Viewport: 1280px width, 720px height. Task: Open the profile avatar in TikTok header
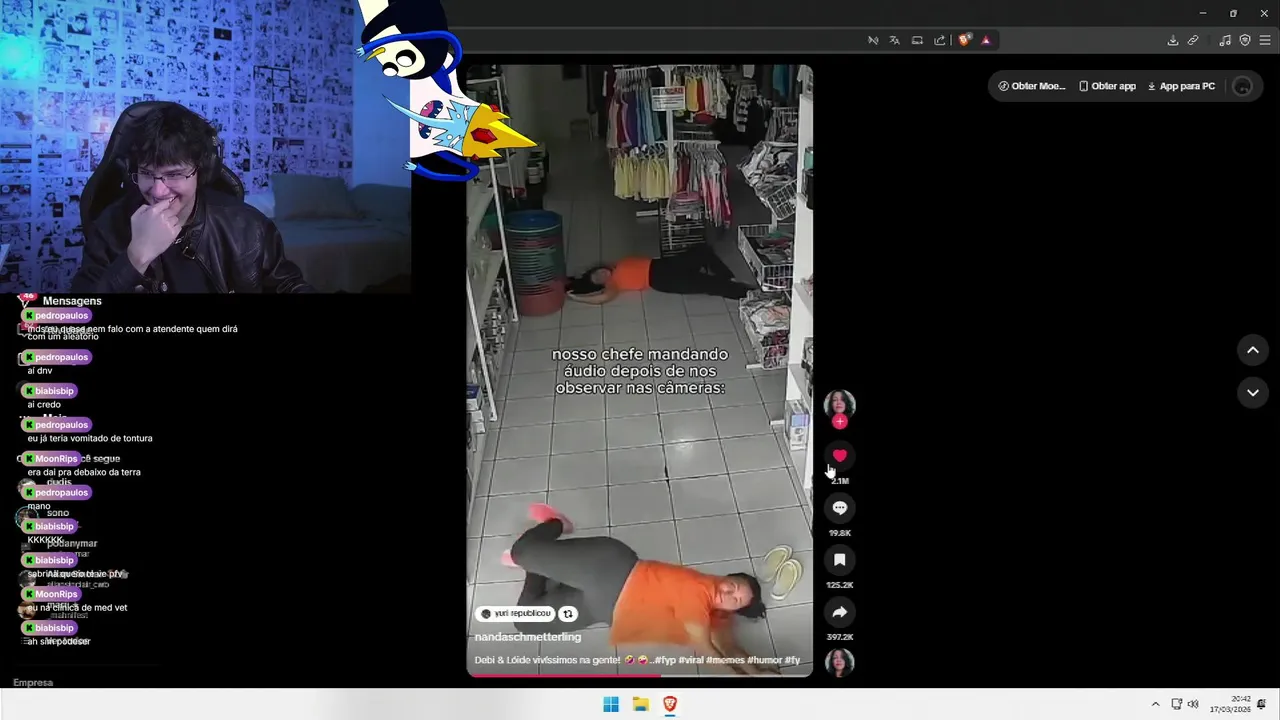pyautogui.click(x=1242, y=86)
